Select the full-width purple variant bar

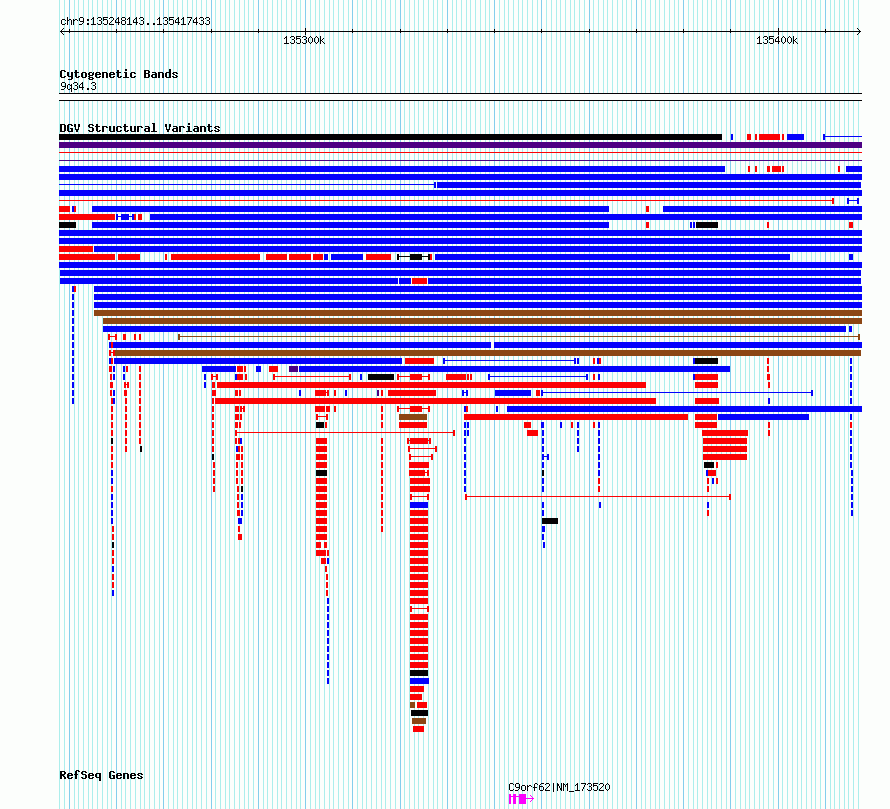pyautogui.click(x=460, y=145)
